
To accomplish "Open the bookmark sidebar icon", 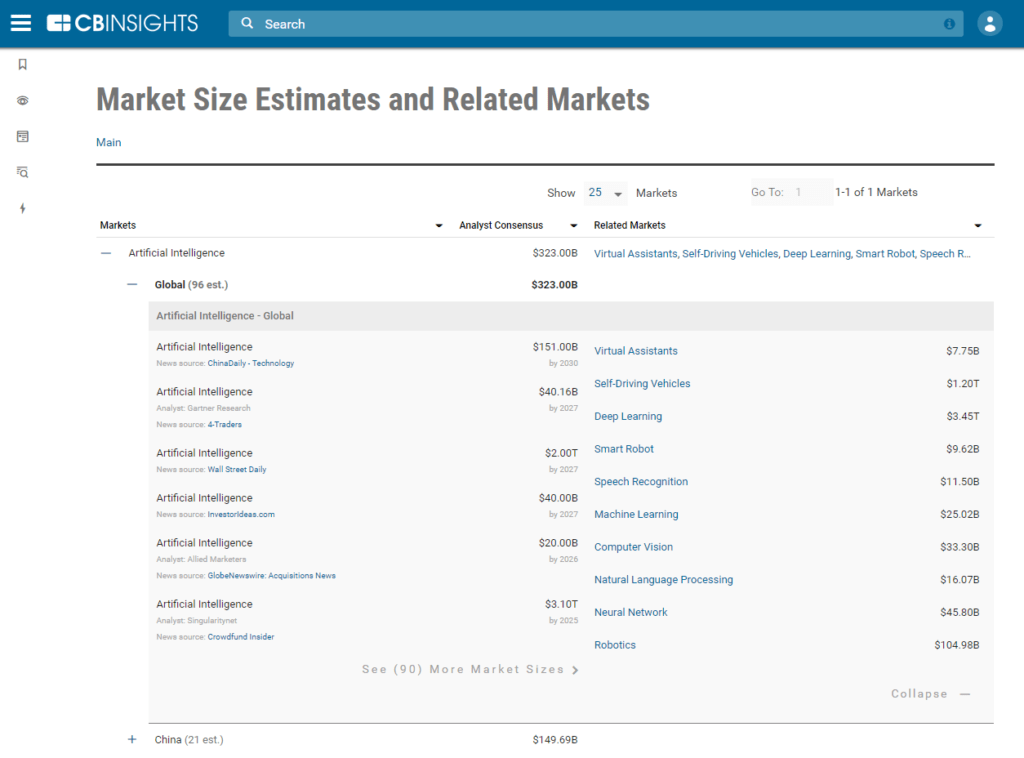I will coord(22,64).
